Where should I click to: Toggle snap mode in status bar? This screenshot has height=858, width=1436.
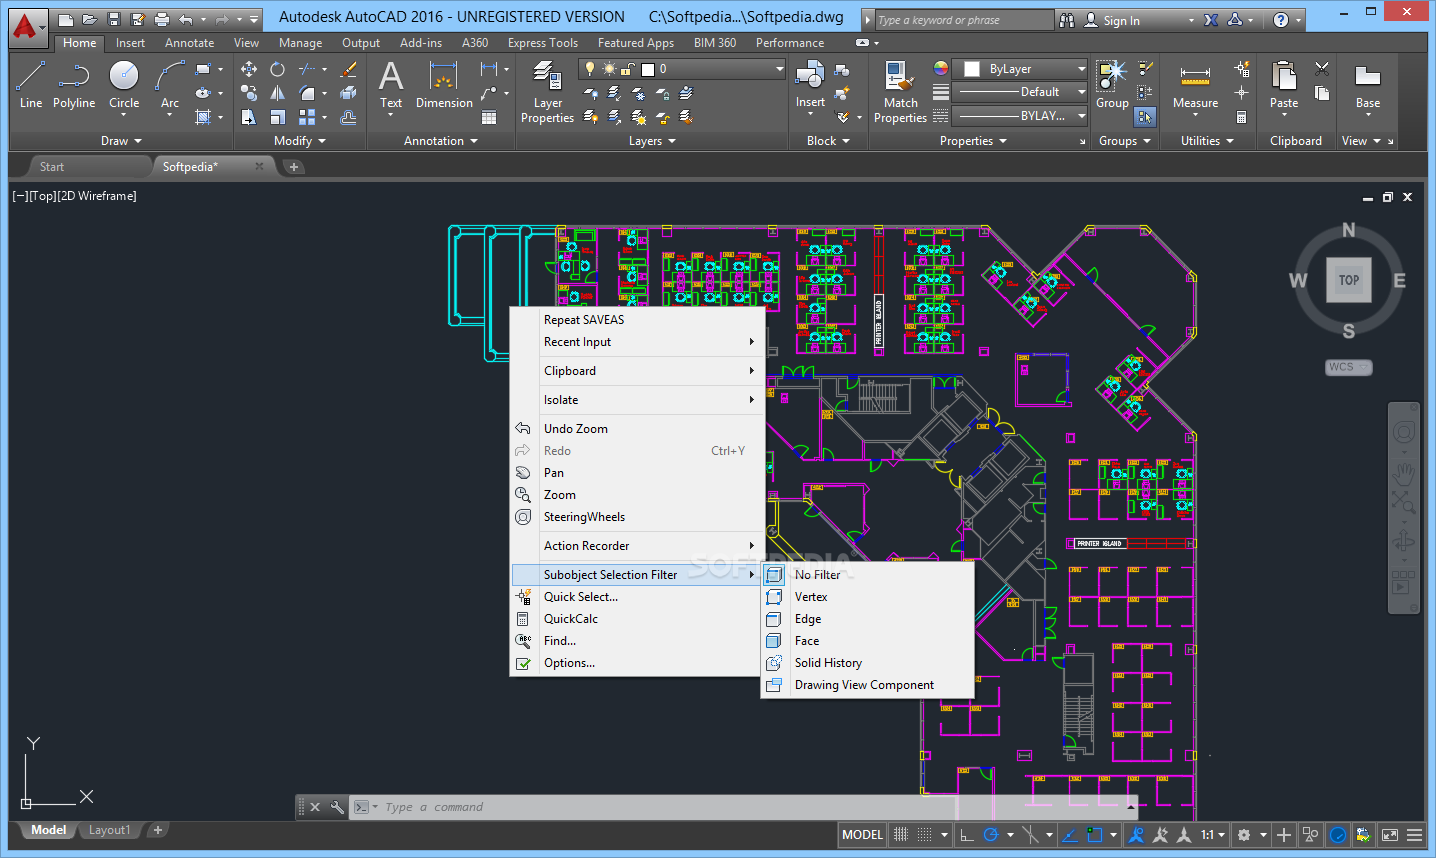[x=925, y=835]
